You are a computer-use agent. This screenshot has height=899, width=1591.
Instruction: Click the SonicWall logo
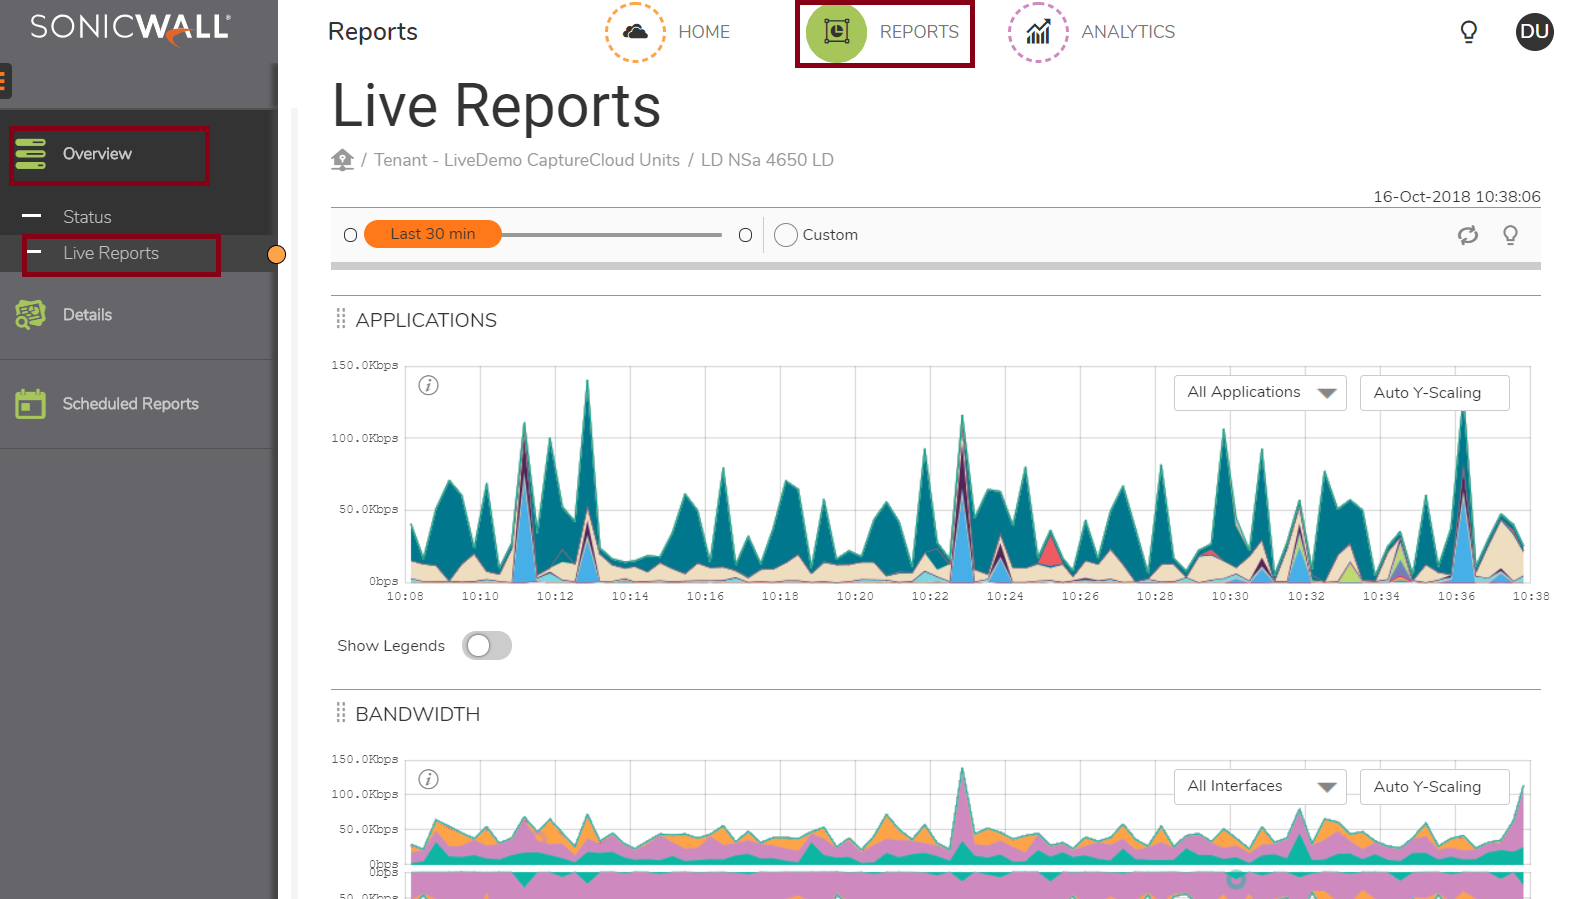pos(130,29)
